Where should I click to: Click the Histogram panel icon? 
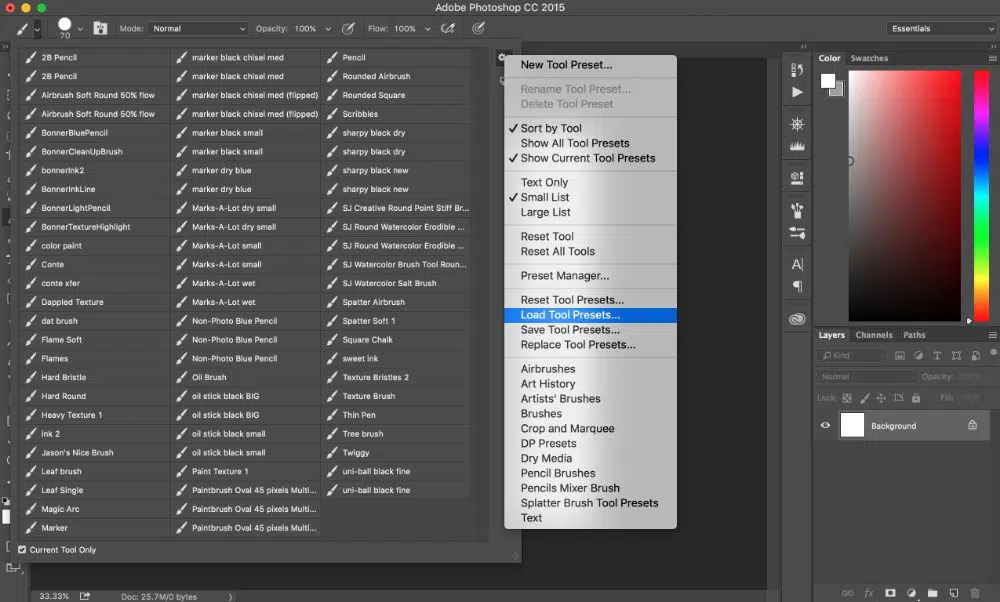[797, 147]
